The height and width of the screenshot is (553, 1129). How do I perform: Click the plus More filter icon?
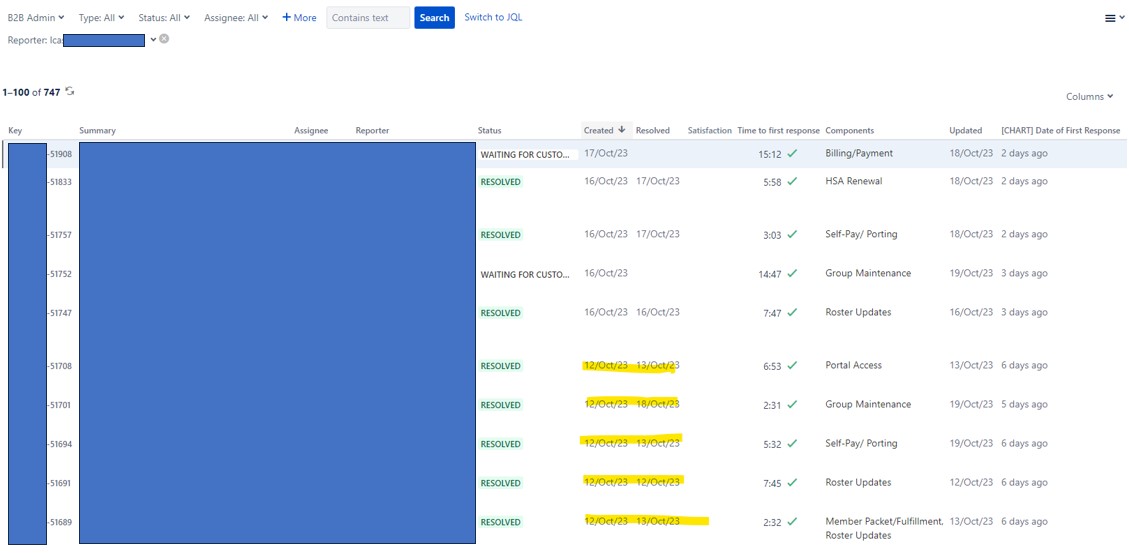click(x=286, y=17)
